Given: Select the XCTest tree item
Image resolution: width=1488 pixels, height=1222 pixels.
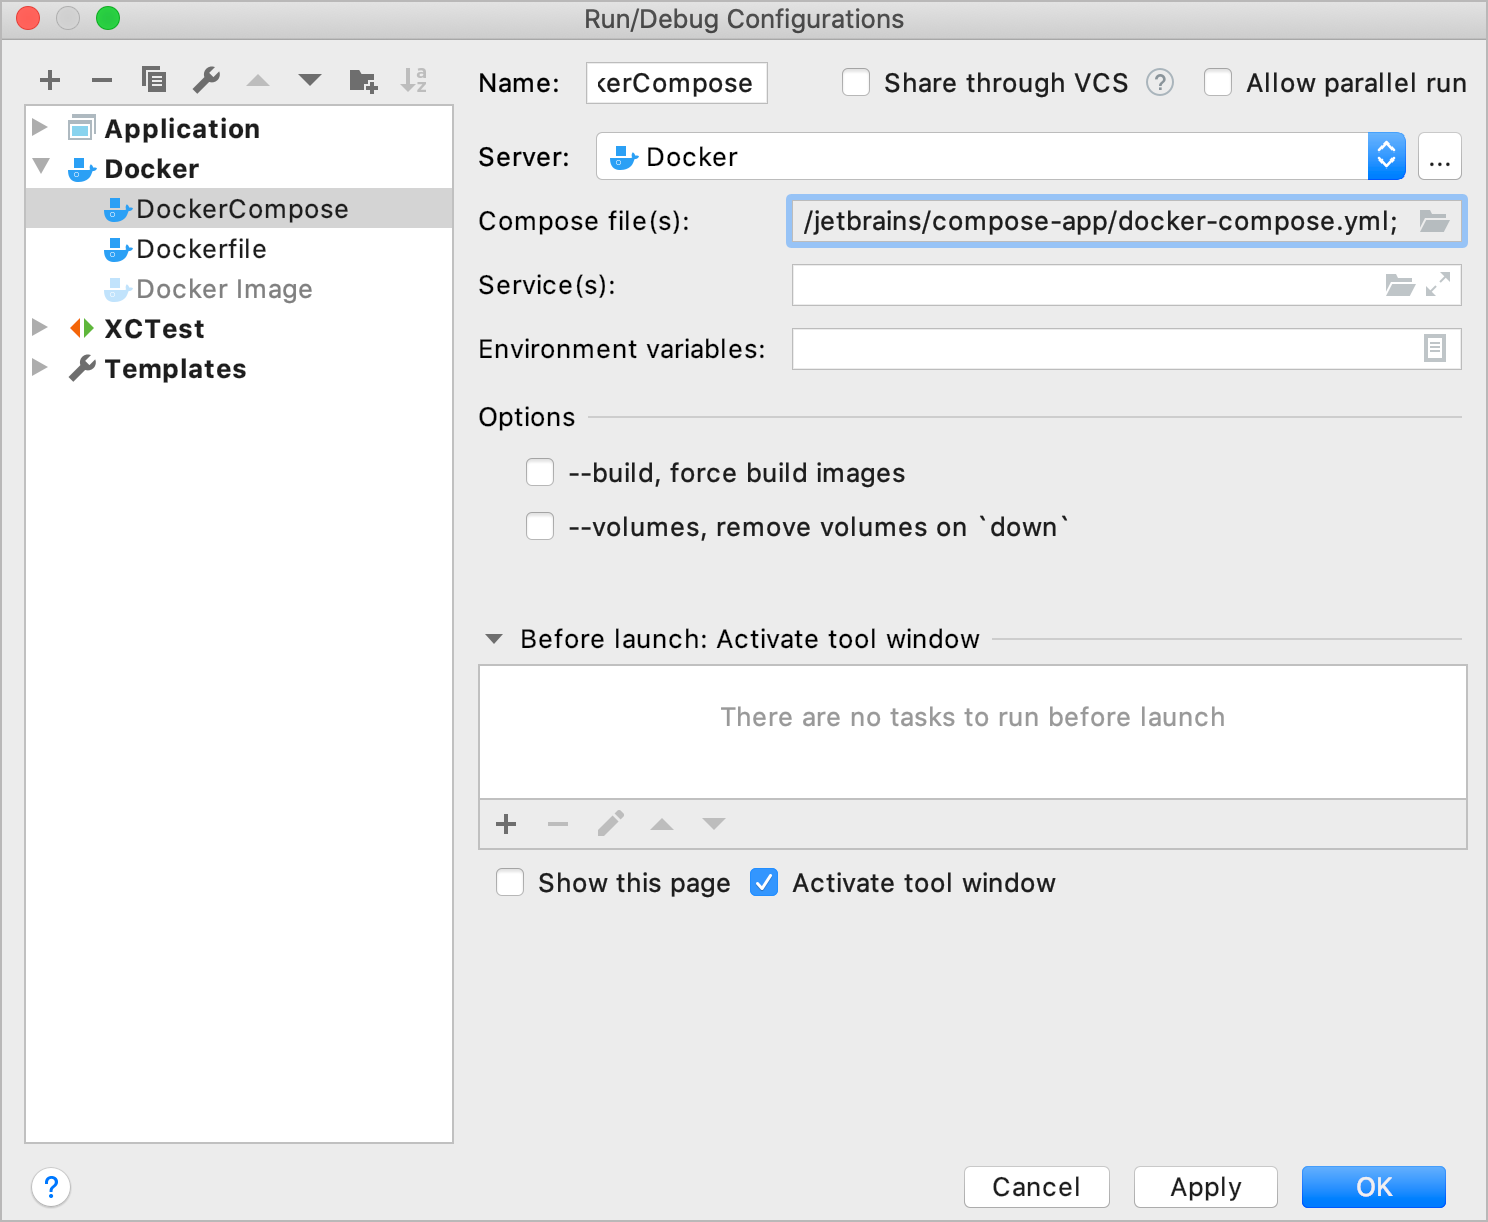Looking at the screenshot, I should [x=239, y=328].
